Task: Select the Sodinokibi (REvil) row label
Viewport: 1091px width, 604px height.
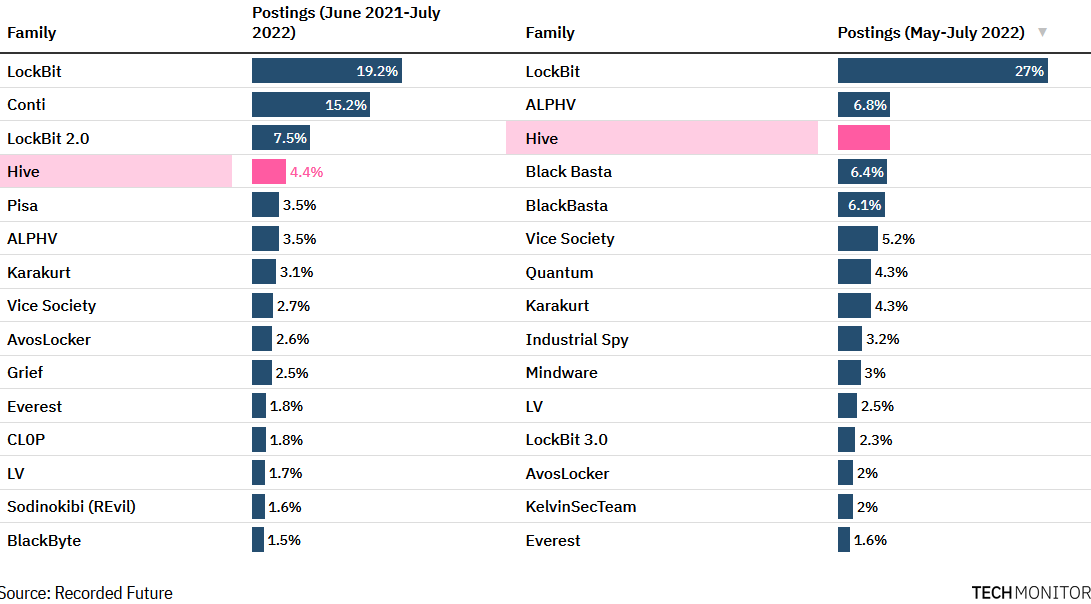Action: pyautogui.click(x=71, y=507)
